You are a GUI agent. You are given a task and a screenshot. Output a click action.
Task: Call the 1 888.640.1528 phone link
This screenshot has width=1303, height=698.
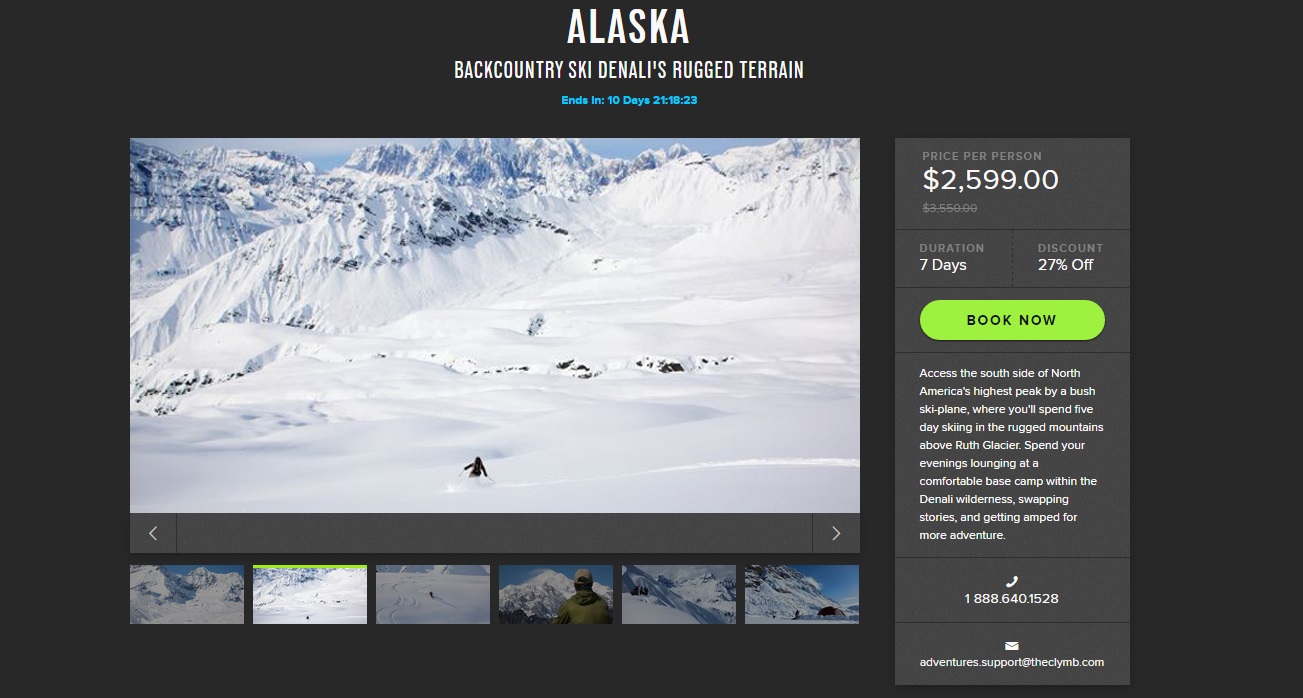tap(1011, 598)
